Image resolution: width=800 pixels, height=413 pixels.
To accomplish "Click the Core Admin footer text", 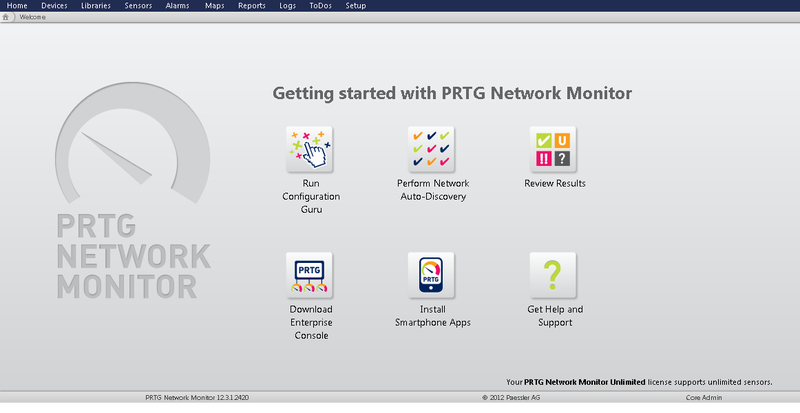I will [704, 397].
